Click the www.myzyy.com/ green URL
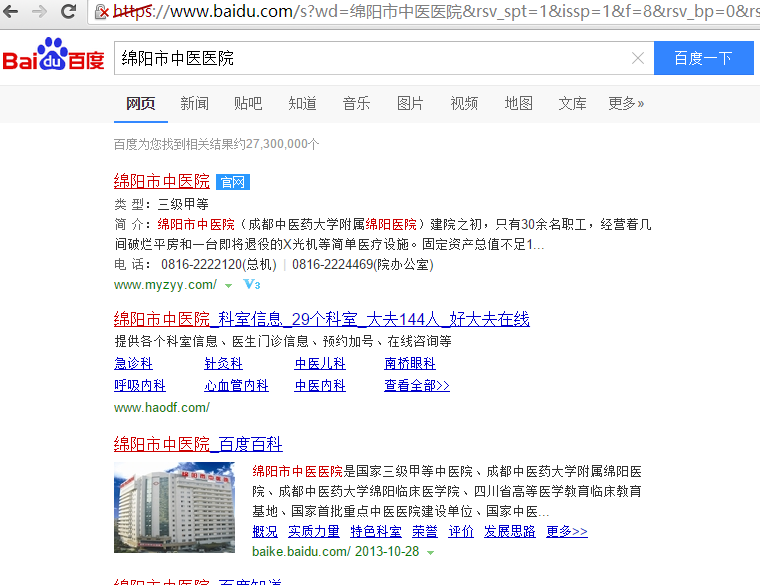This screenshot has width=760, height=585. (165, 285)
